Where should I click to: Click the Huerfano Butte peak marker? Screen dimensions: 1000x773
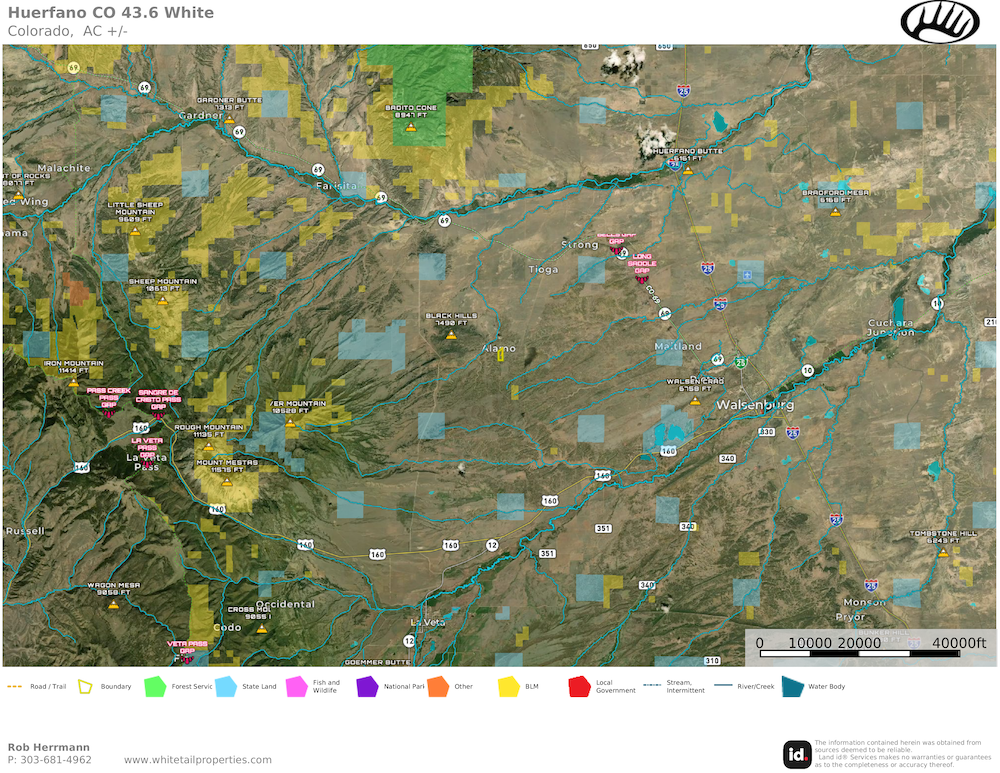coord(687,170)
